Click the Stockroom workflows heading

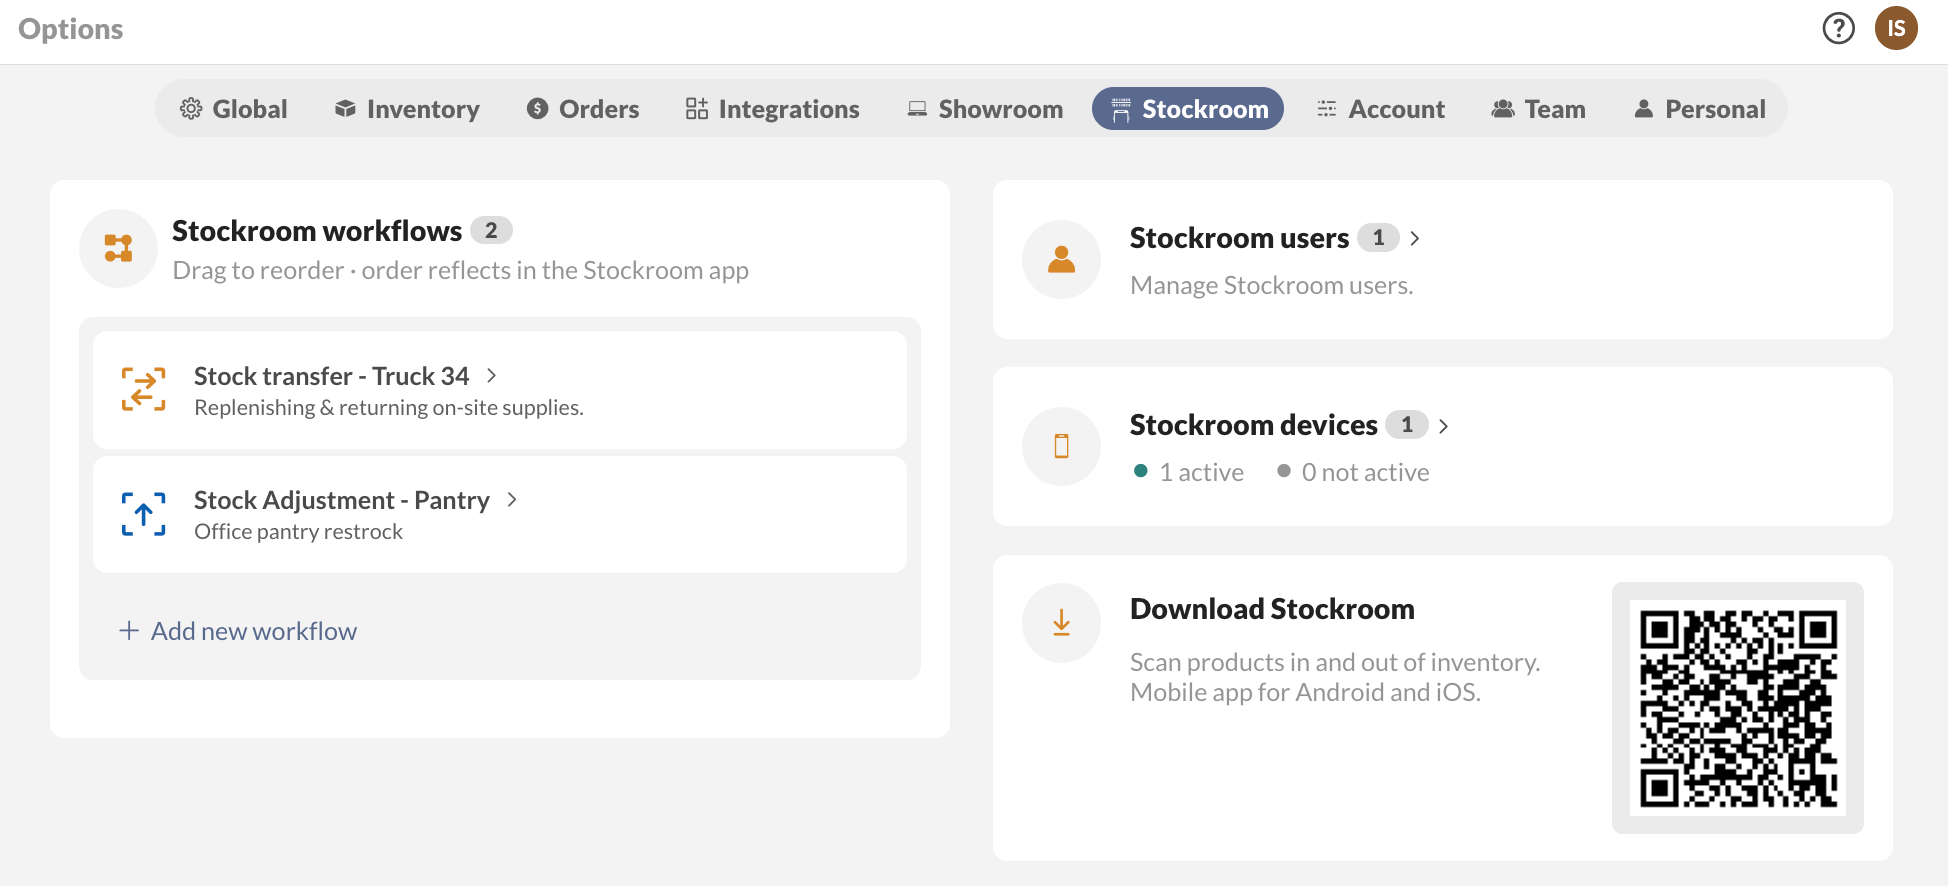pos(317,231)
